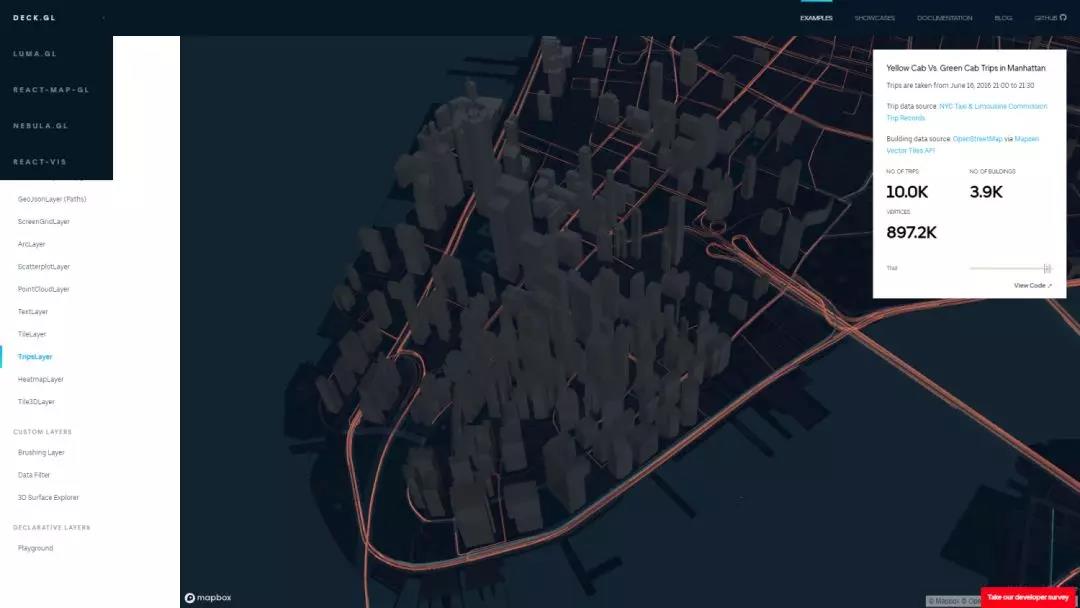1080x608 pixels.
Task: Open the 3D Surface Explorer example
Action: tap(48, 498)
